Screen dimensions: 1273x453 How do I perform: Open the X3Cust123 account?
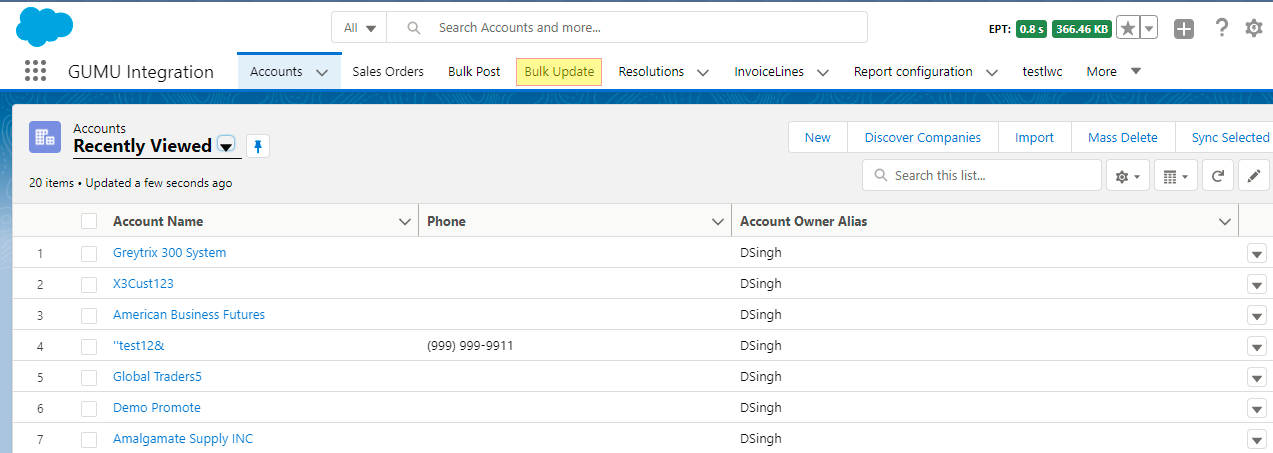143,284
